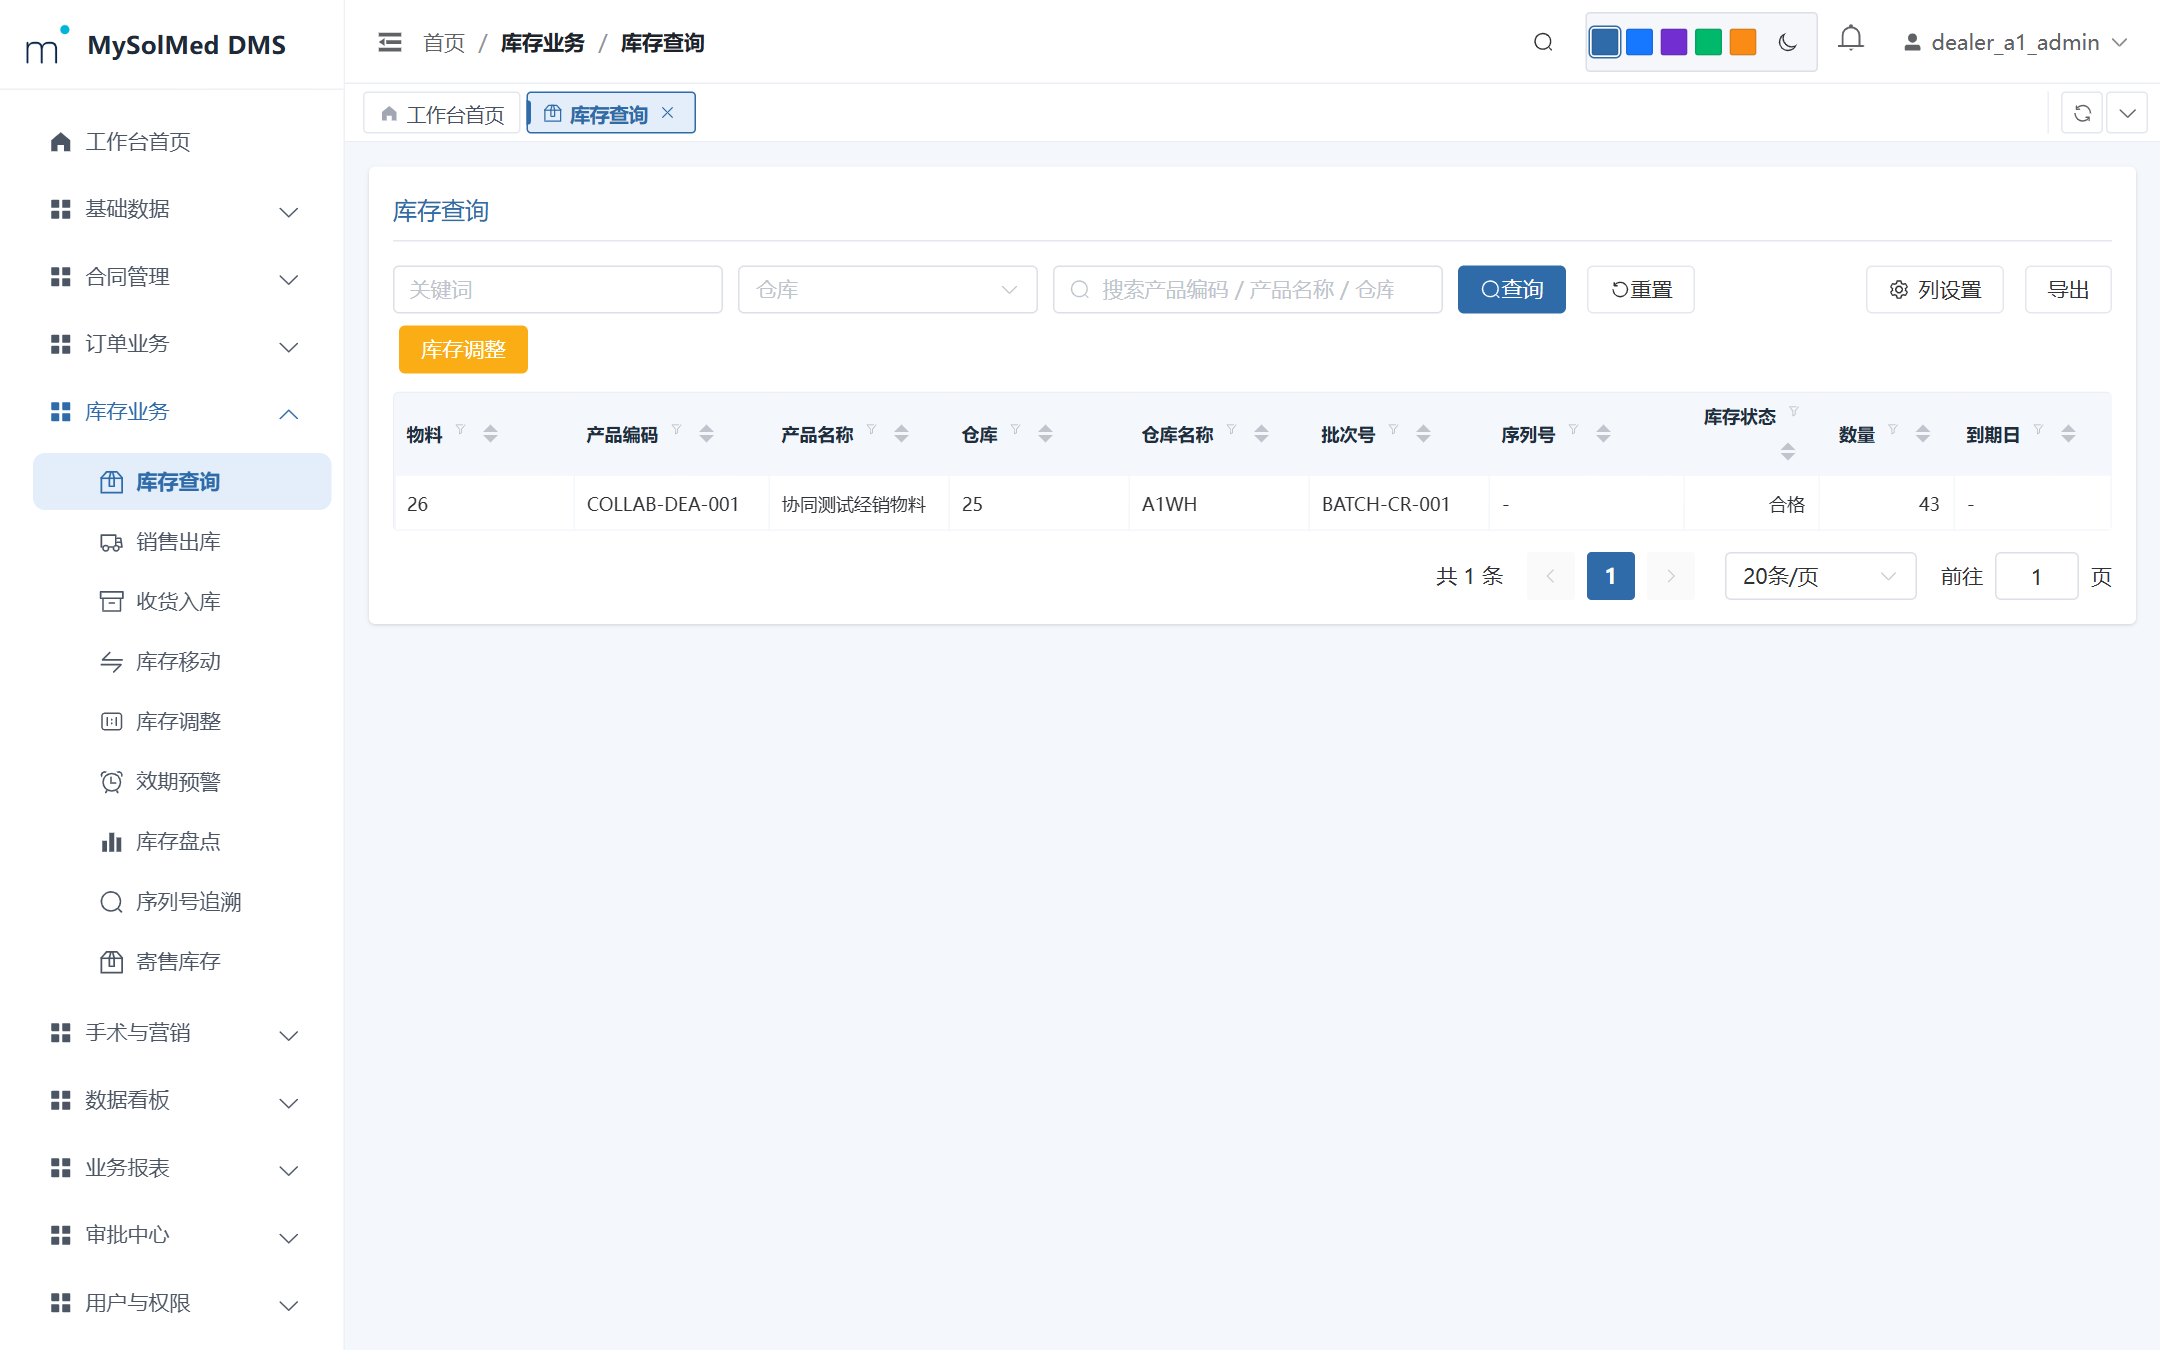The width and height of the screenshot is (2160, 1350).
Task: Open the global search magnifier icon
Action: click(1543, 42)
